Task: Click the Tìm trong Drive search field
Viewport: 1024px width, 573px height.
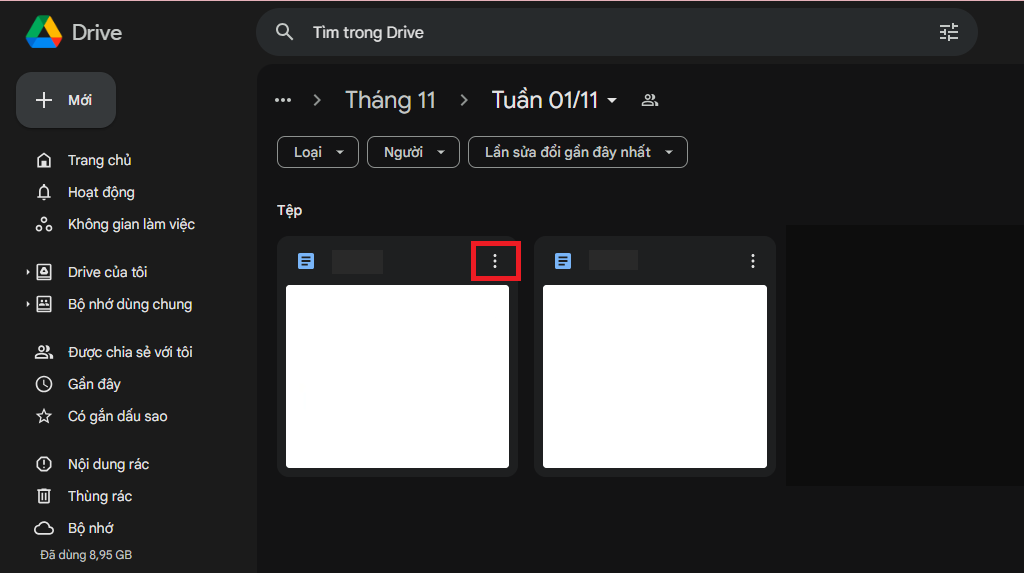Action: pyautogui.click(x=600, y=32)
